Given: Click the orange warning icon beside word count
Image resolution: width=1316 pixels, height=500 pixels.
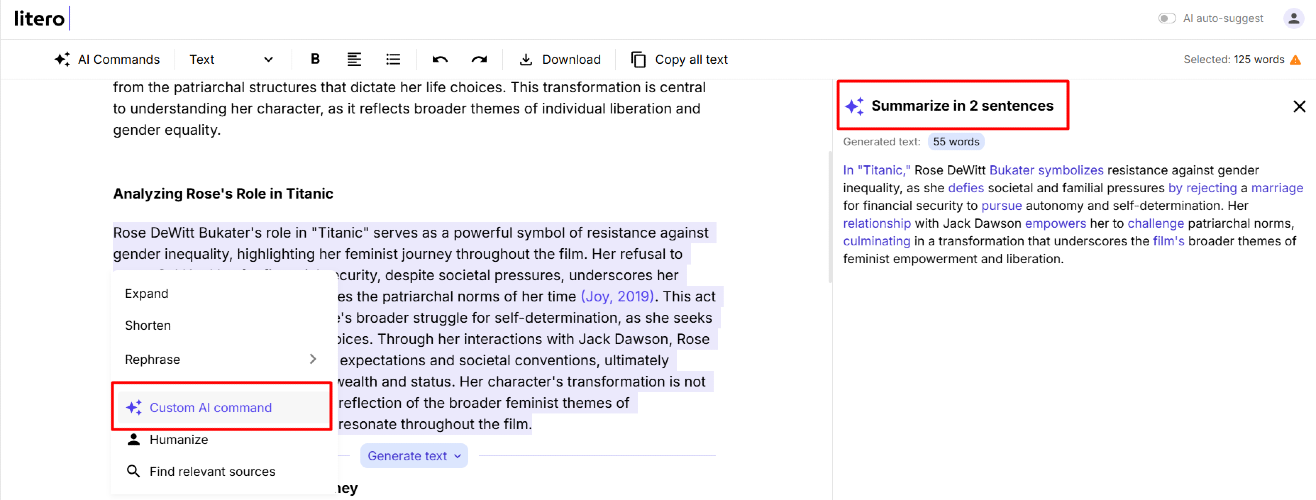Looking at the screenshot, I should 1295,60.
